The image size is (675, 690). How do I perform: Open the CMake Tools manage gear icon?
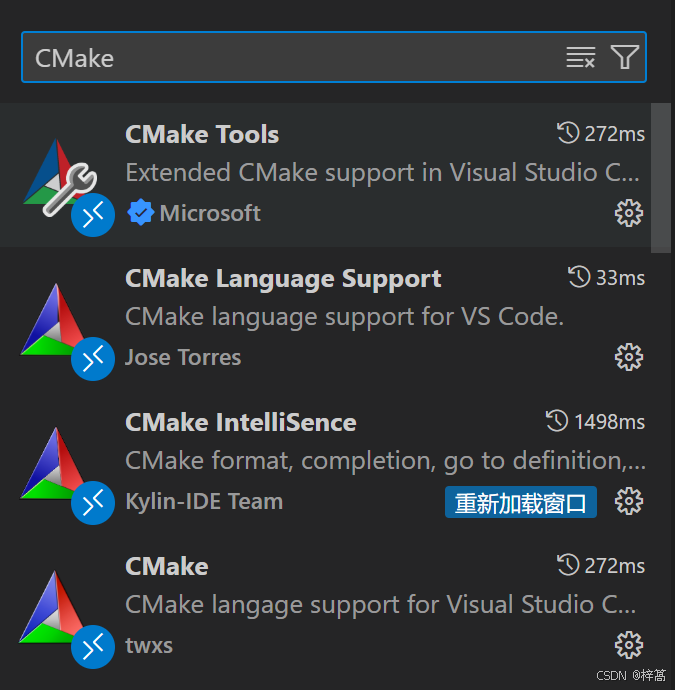coord(628,213)
